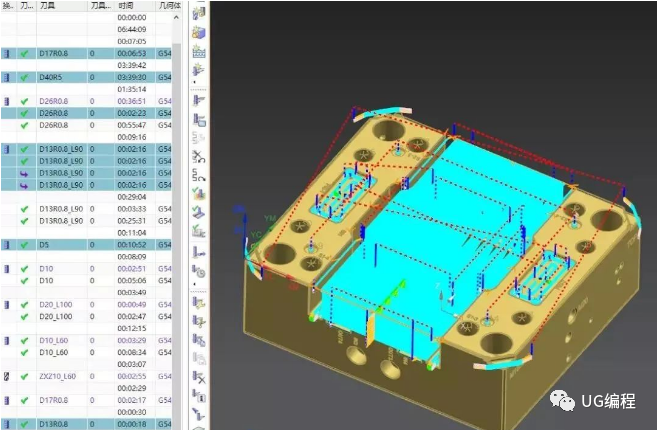Click the 刀具 column header

coord(62,5)
